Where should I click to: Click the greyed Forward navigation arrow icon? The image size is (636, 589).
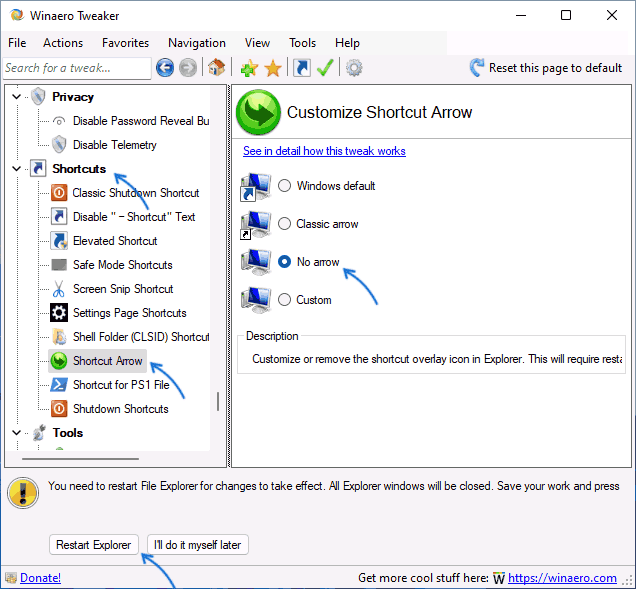[x=188, y=68]
